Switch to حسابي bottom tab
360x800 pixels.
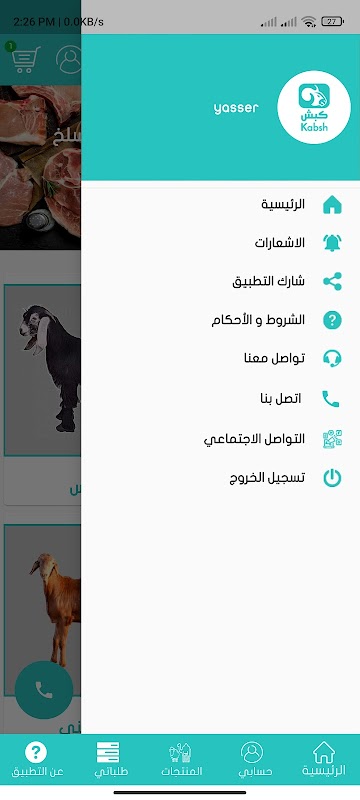click(253, 759)
